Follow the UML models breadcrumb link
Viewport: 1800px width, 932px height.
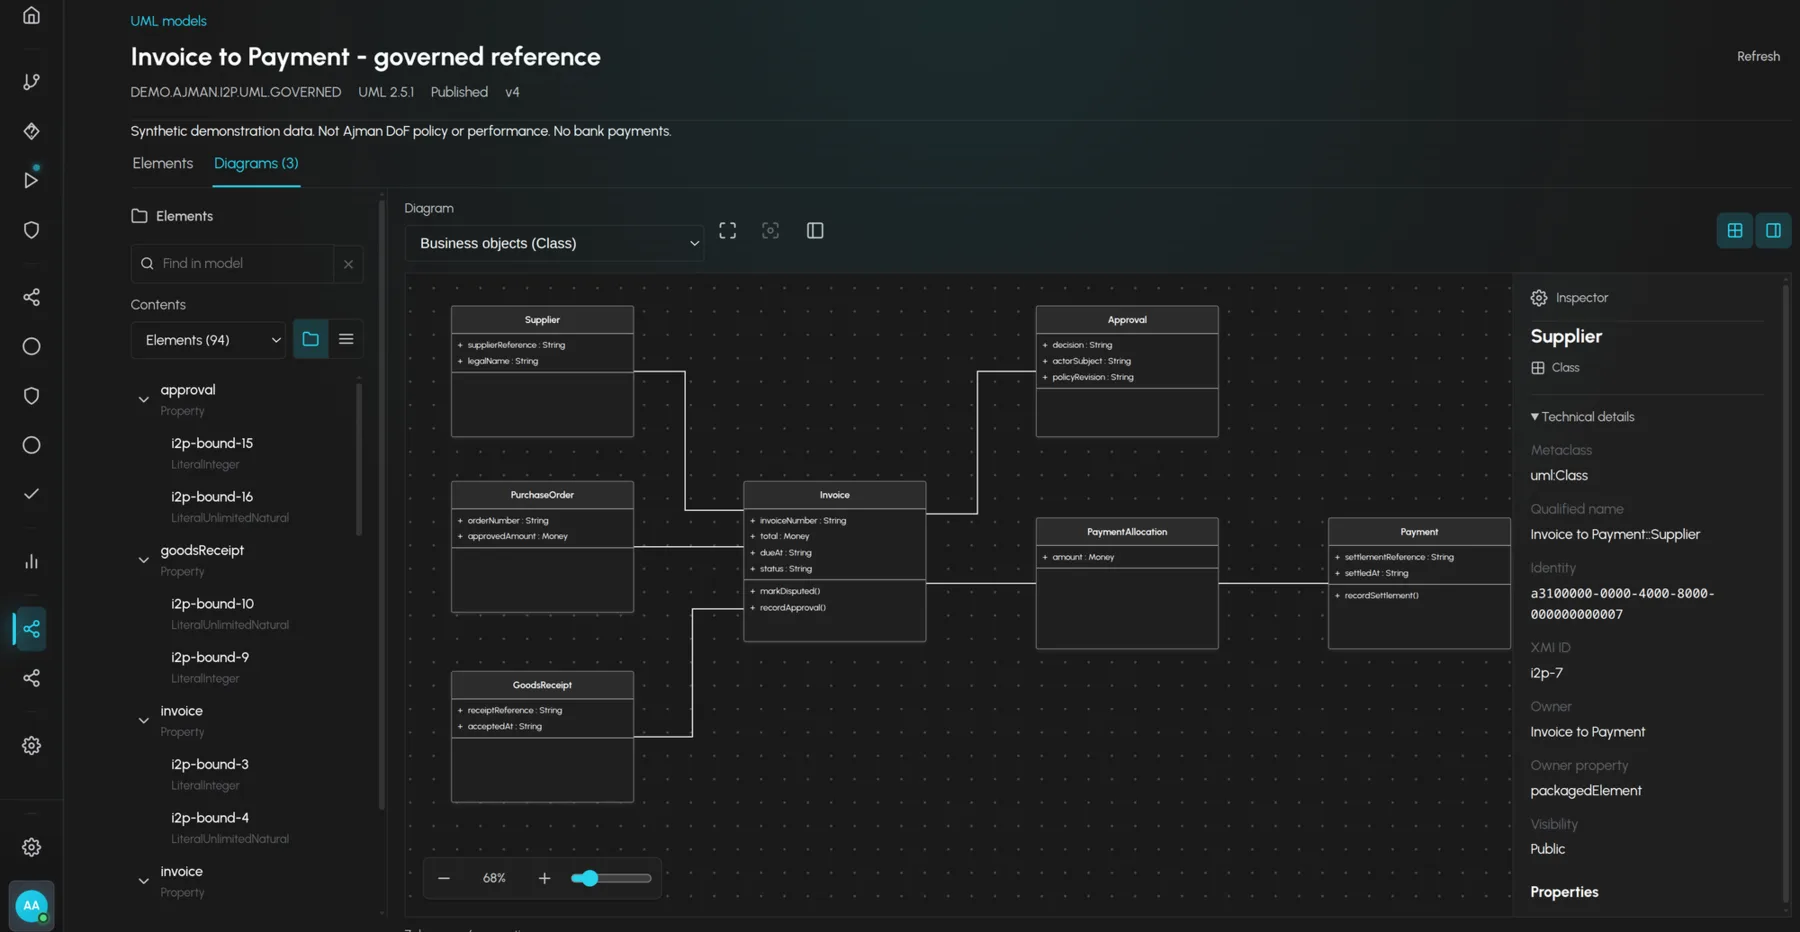pyautogui.click(x=168, y=21)
